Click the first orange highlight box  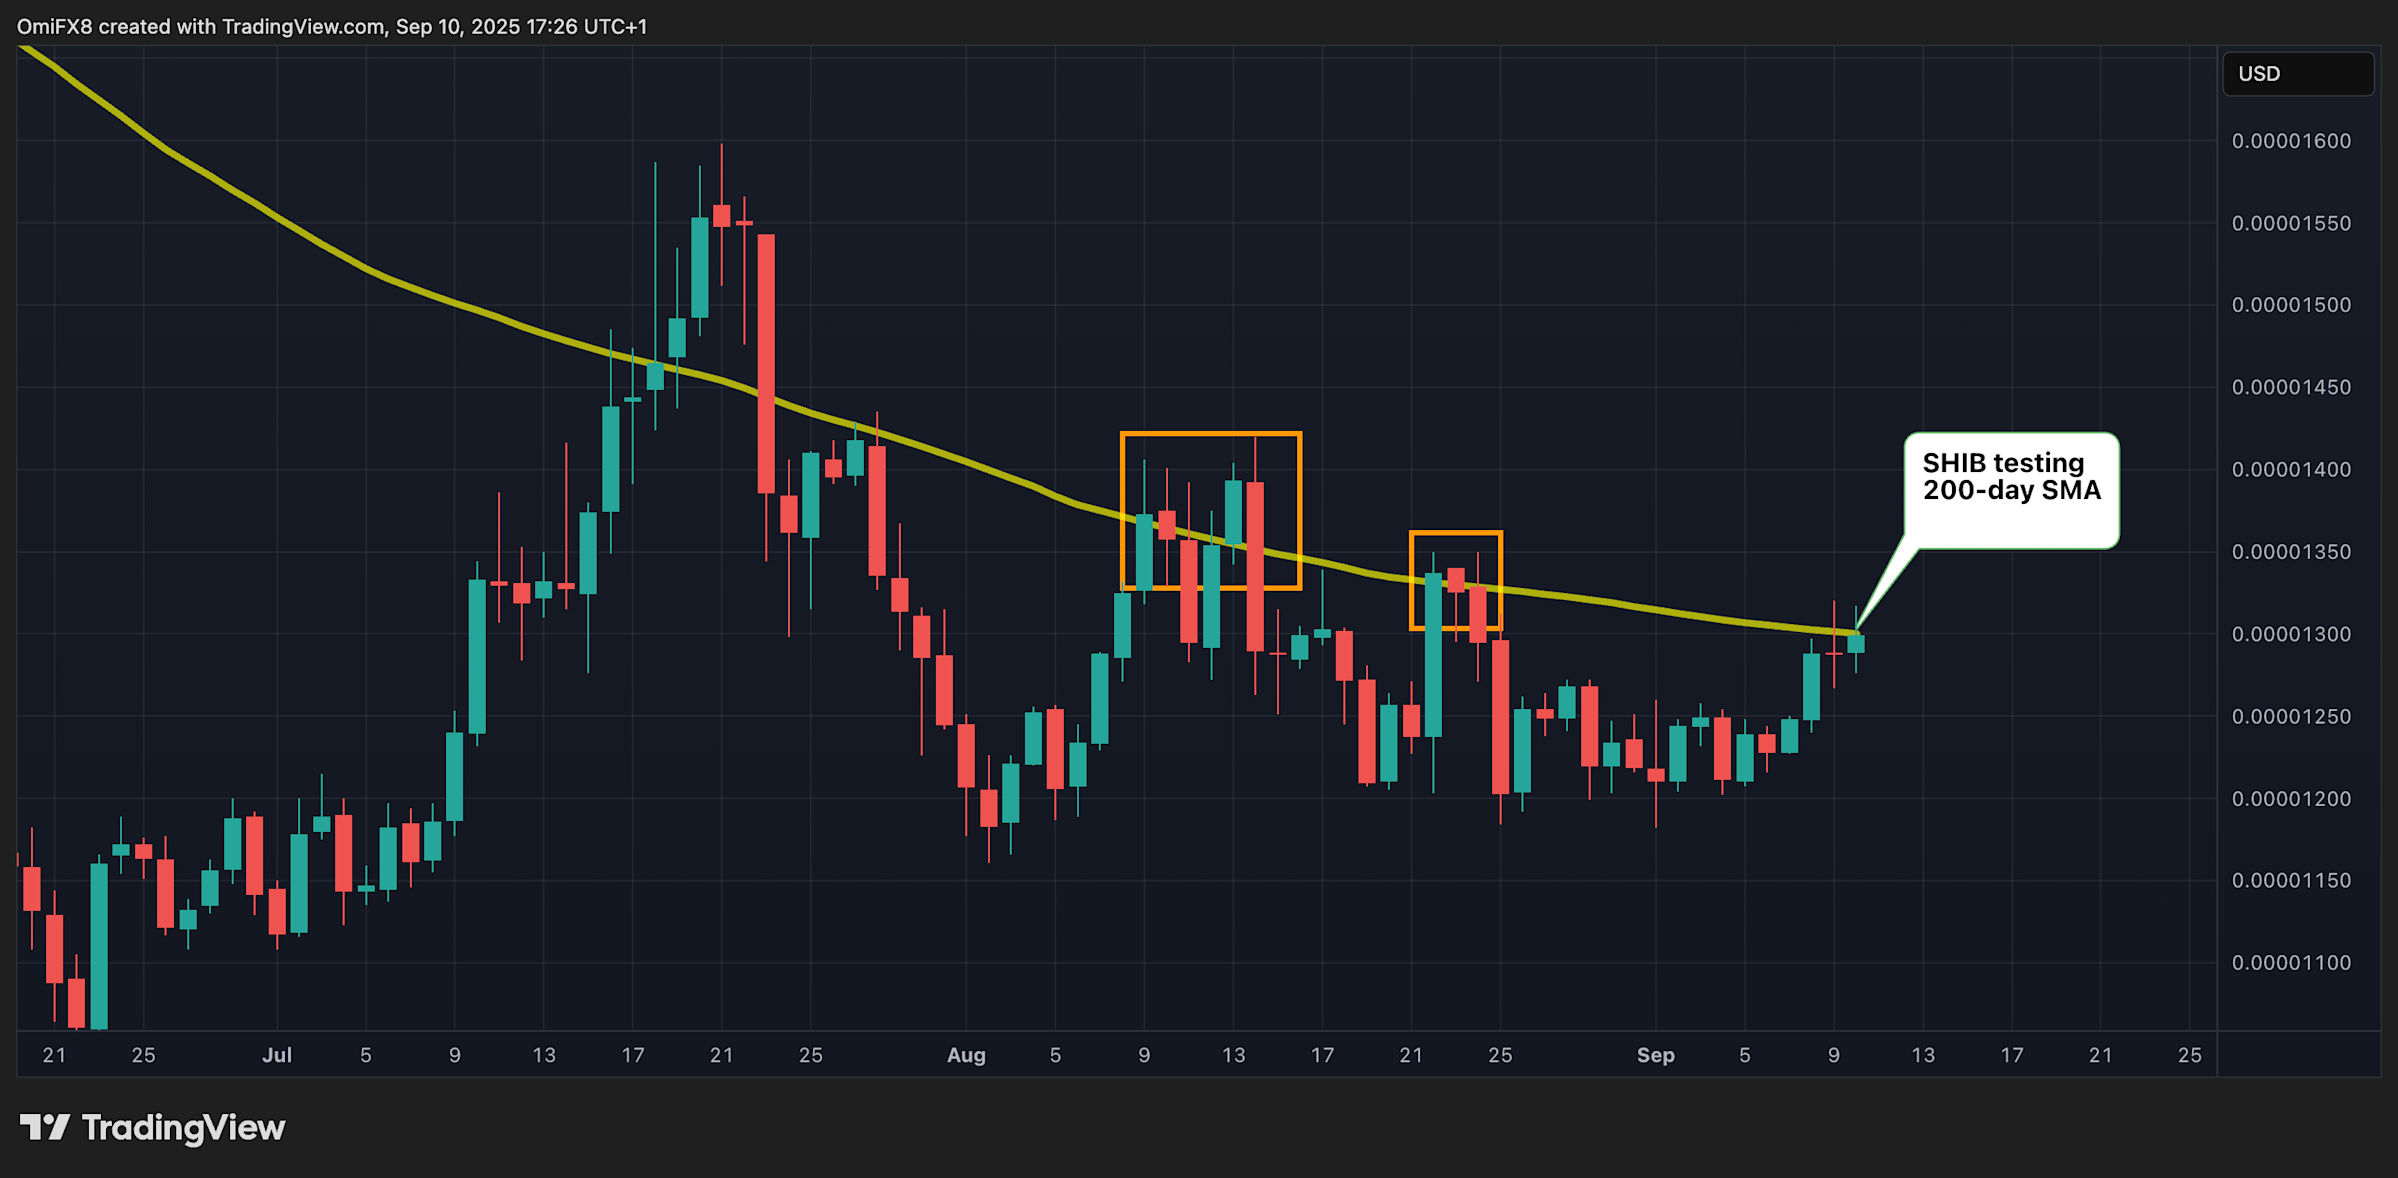tap(1210, 510)
